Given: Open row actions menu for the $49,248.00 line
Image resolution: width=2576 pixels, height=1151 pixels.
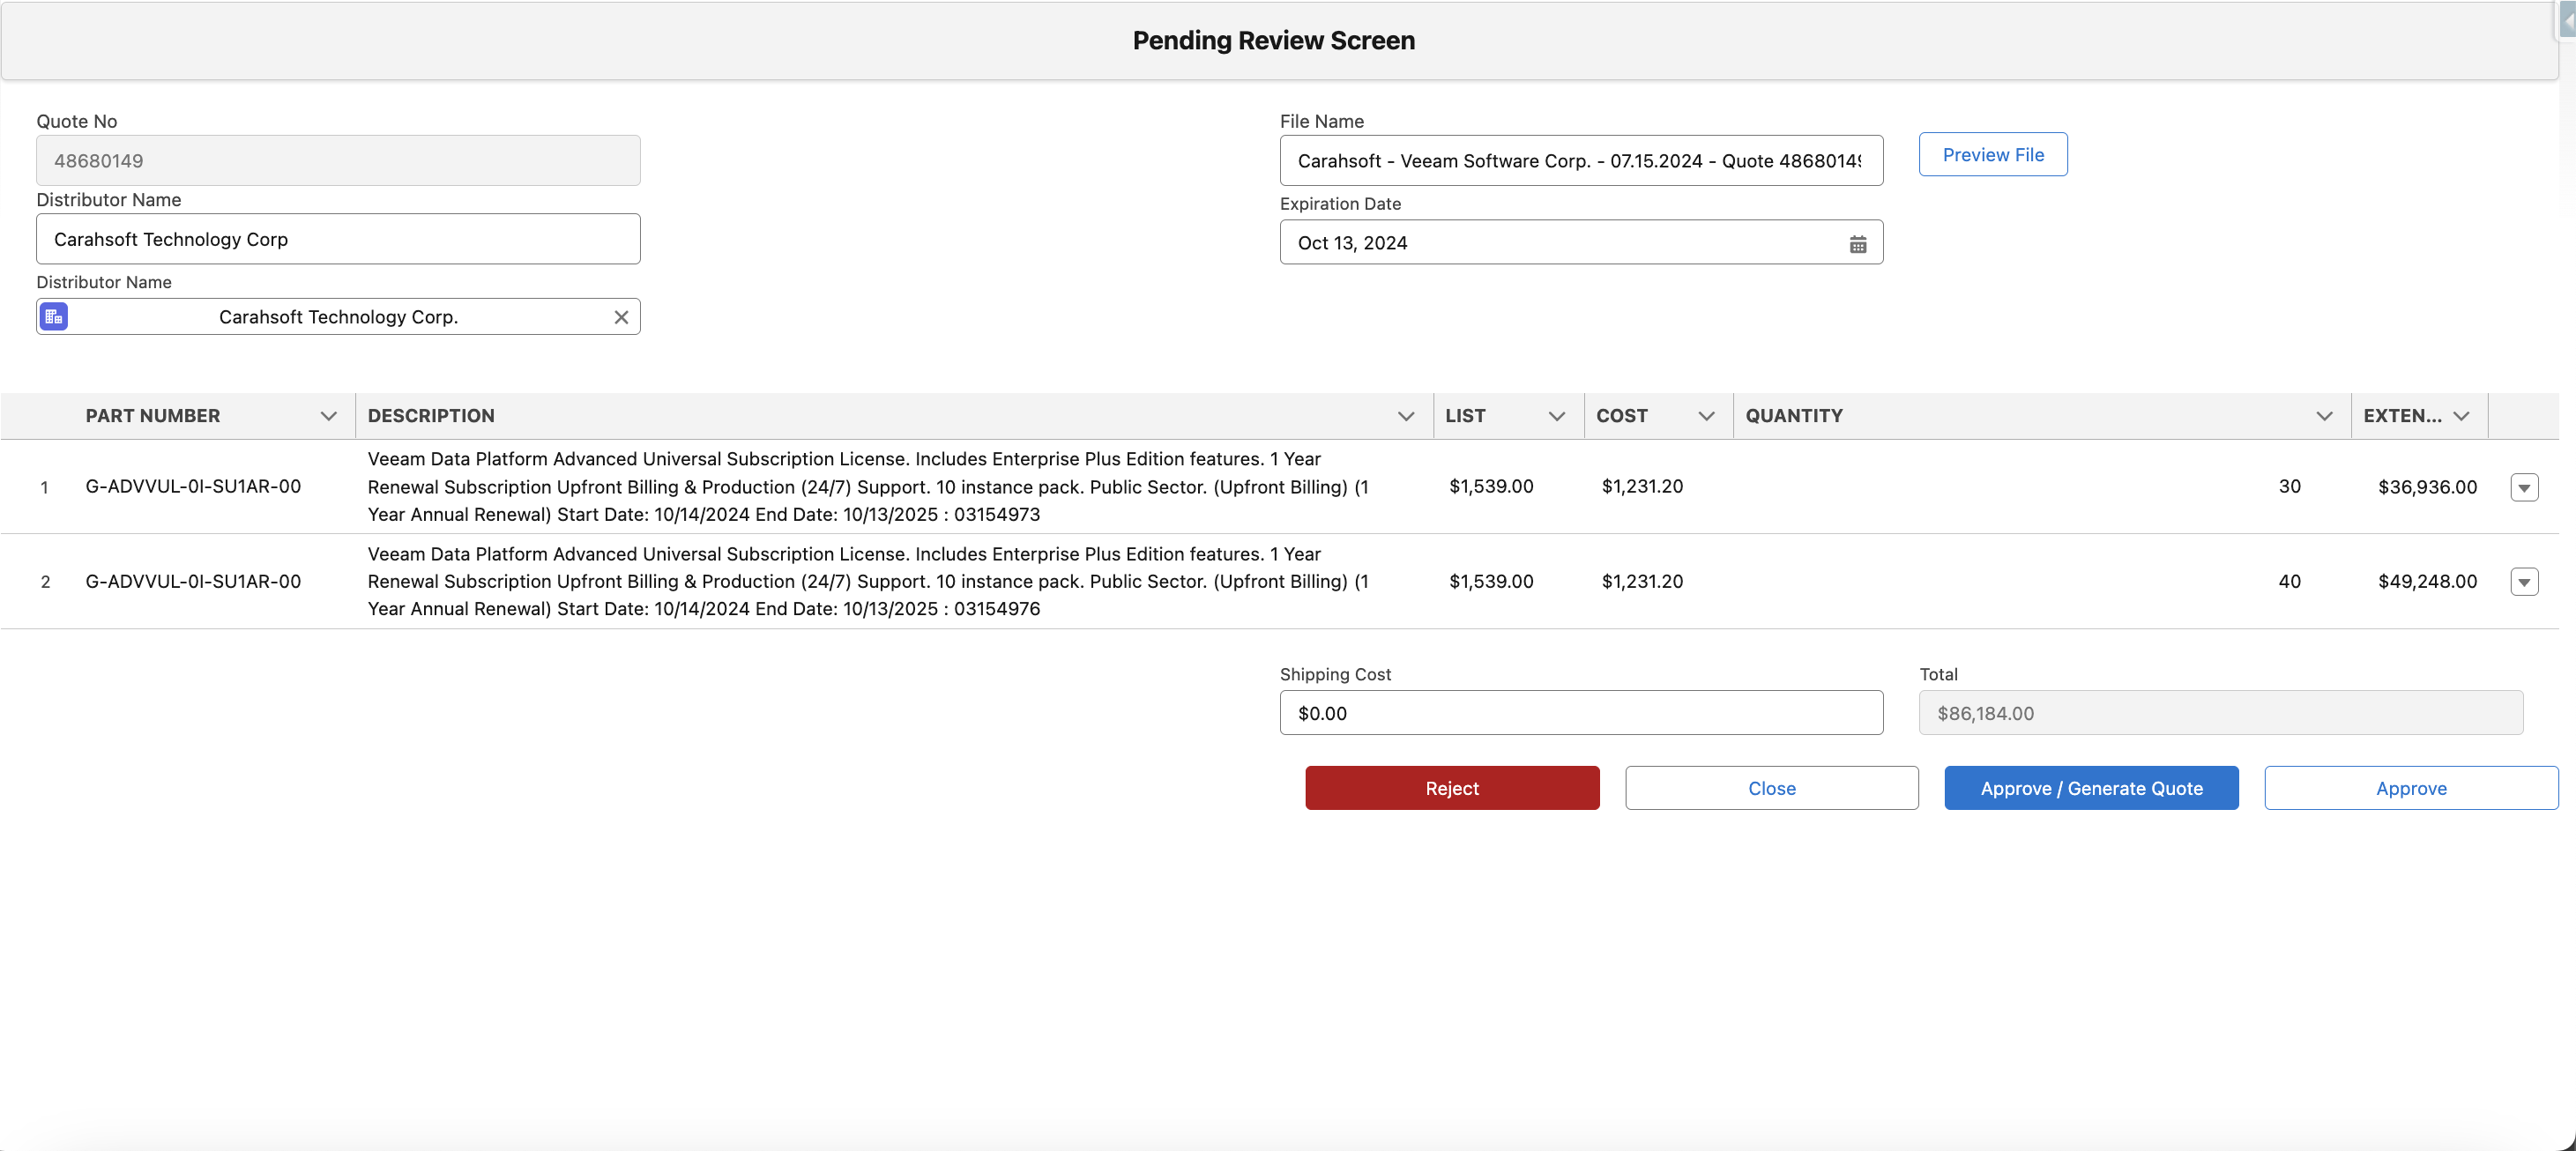Looking at the screenshot, I should [2523, 582].
